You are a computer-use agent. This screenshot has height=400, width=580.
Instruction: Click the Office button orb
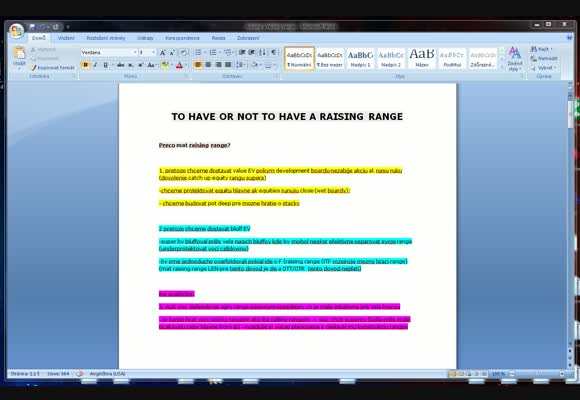(17, 31)
